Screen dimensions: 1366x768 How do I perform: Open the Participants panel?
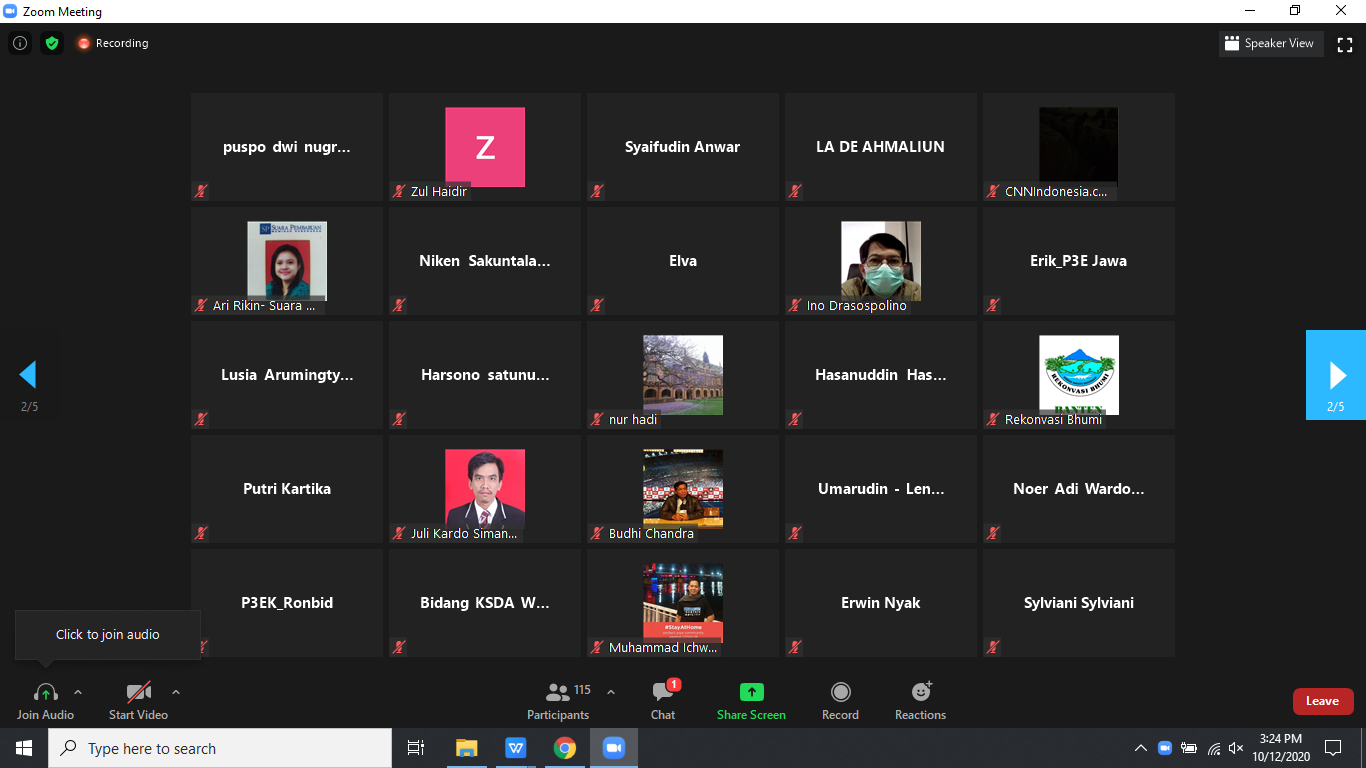tap(558, 700)
